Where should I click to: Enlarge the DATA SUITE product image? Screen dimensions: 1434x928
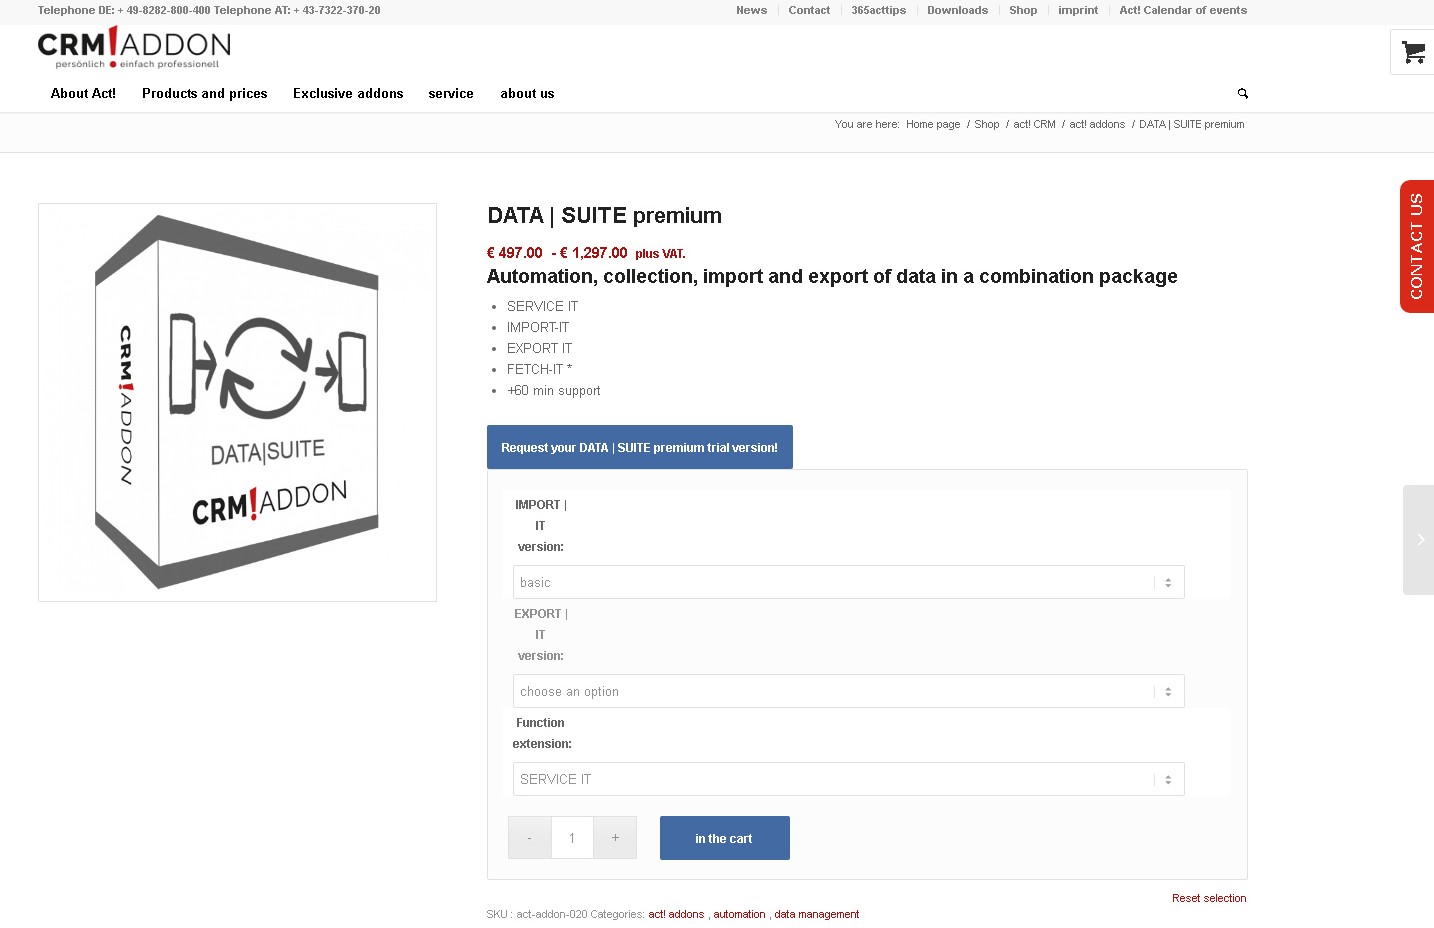pos(237,402)
